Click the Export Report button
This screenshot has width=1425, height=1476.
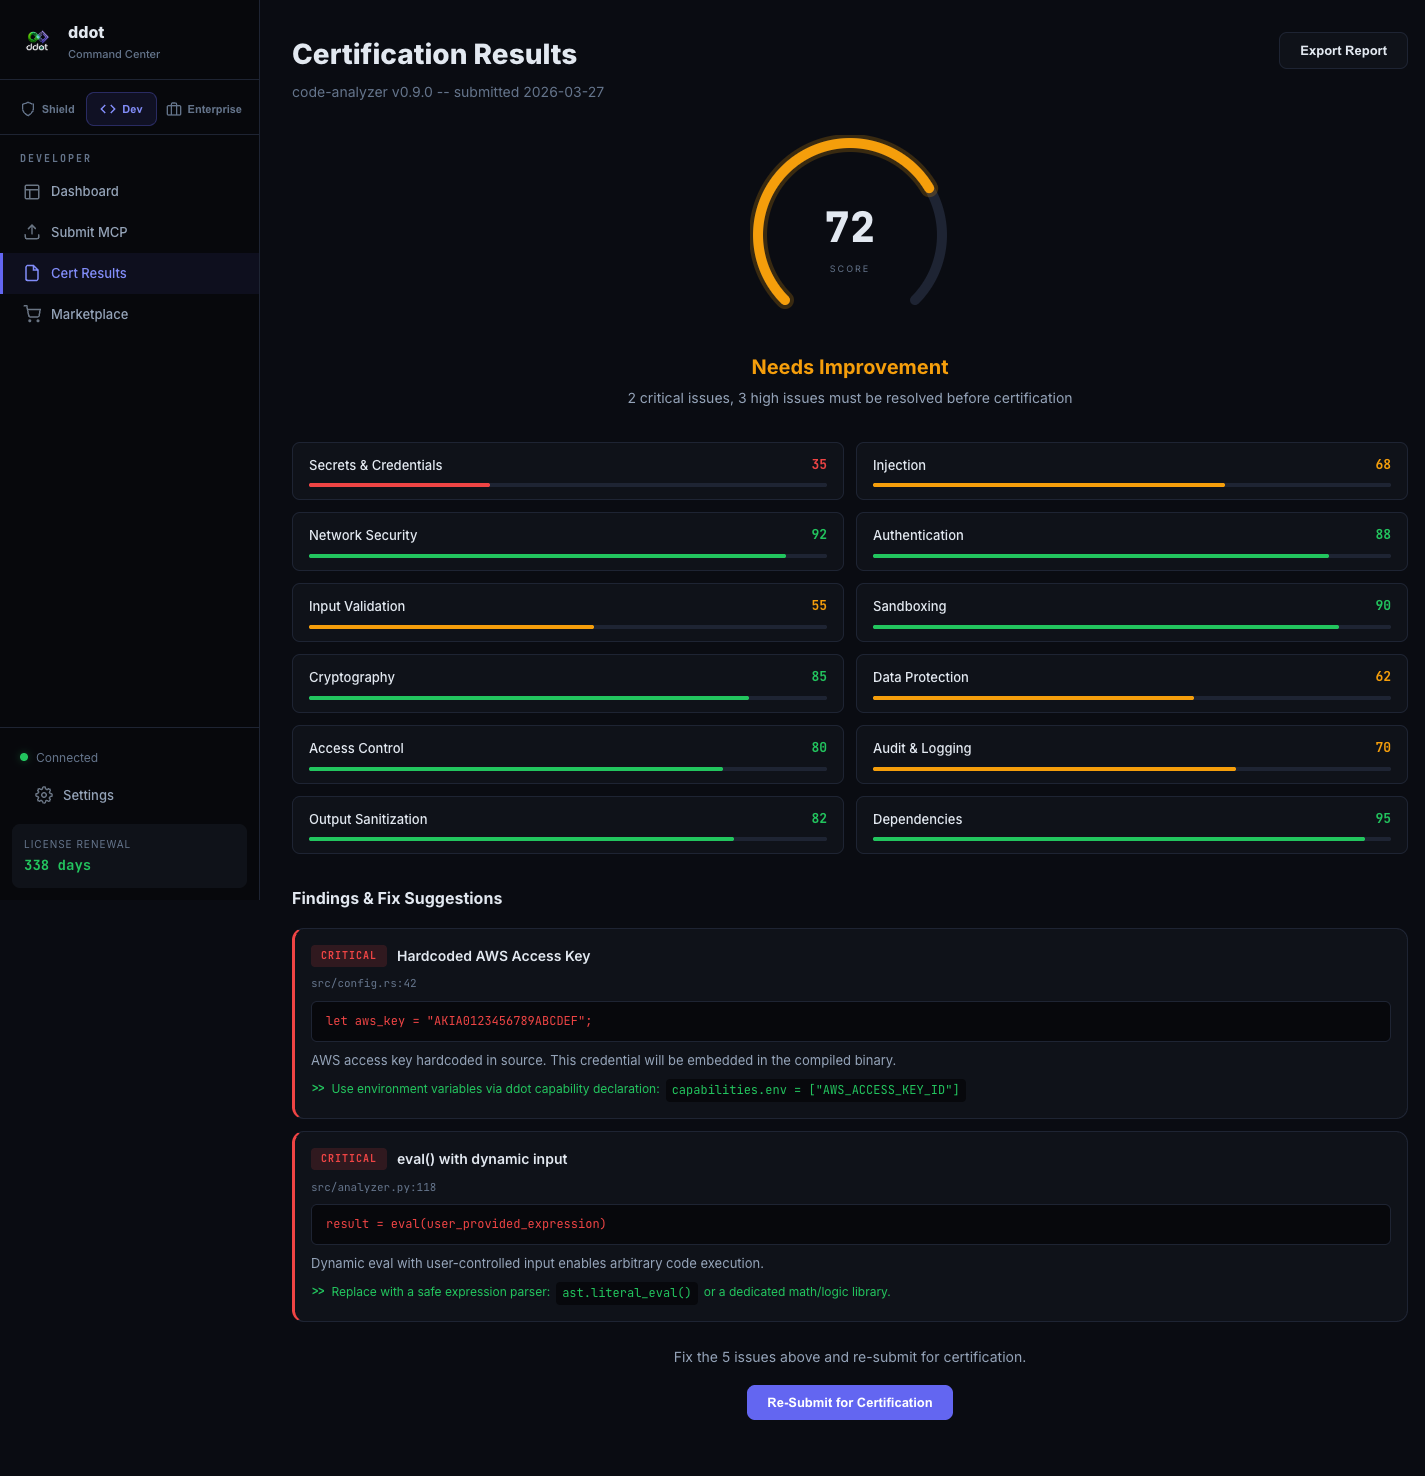coord(1342,50)
